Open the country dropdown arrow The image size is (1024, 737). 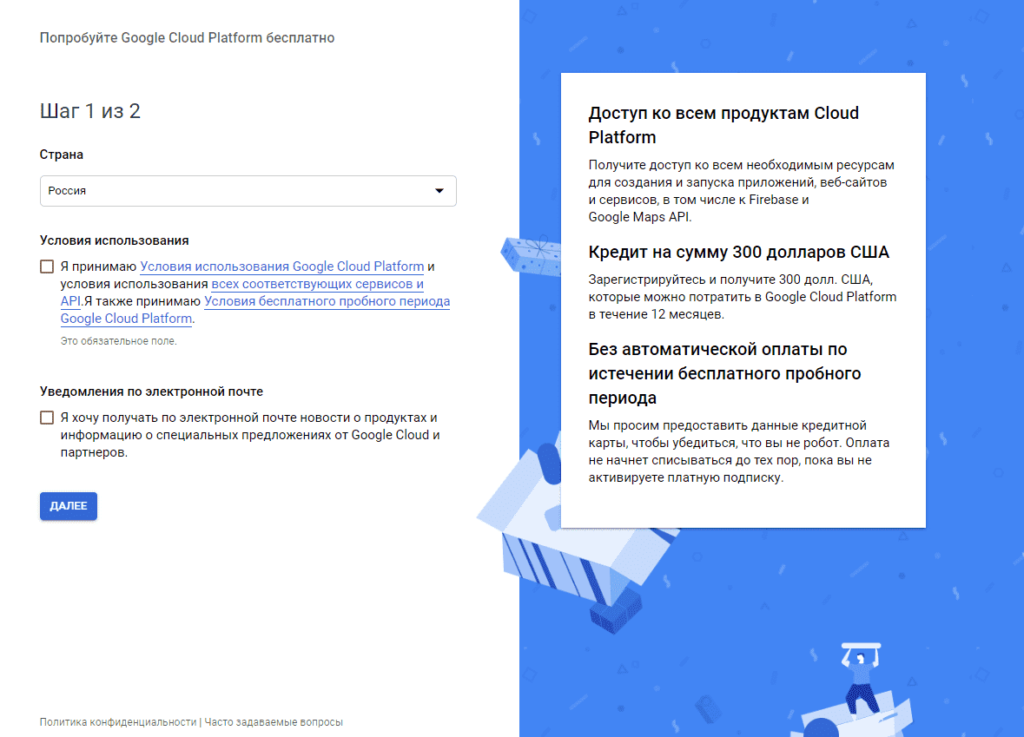point(438,191)
